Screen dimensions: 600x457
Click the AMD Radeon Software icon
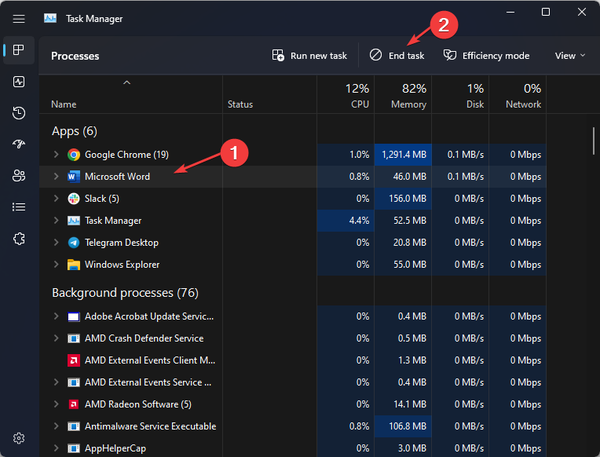(x=73, y=404)
